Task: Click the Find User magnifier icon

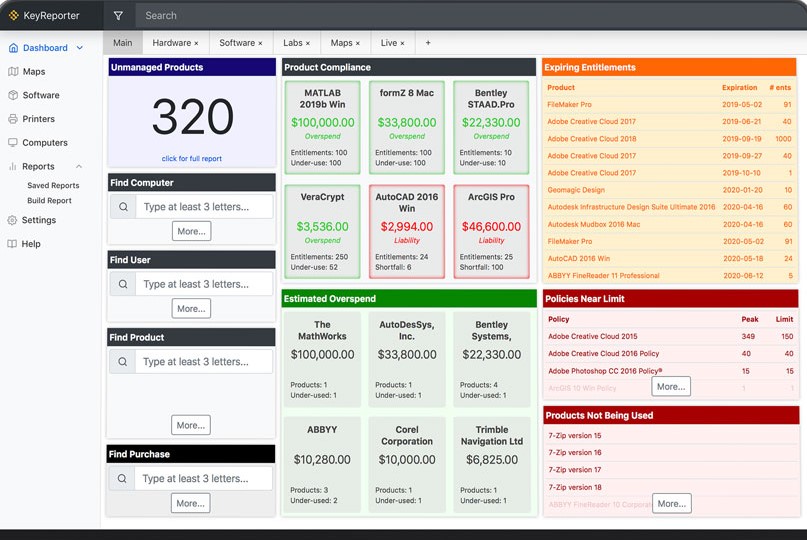Action: click(123, 284)
